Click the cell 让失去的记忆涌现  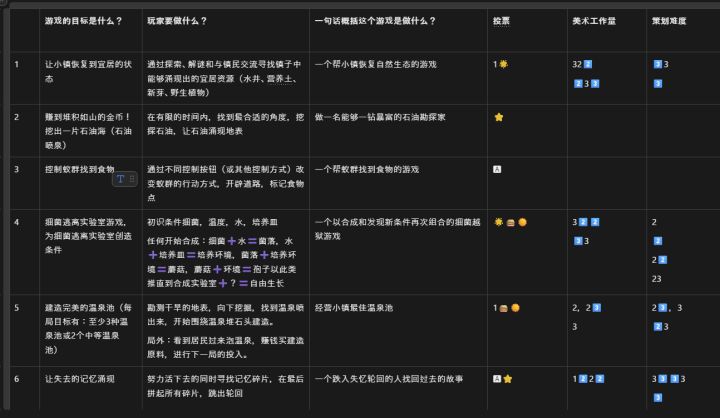click(91, 388)
